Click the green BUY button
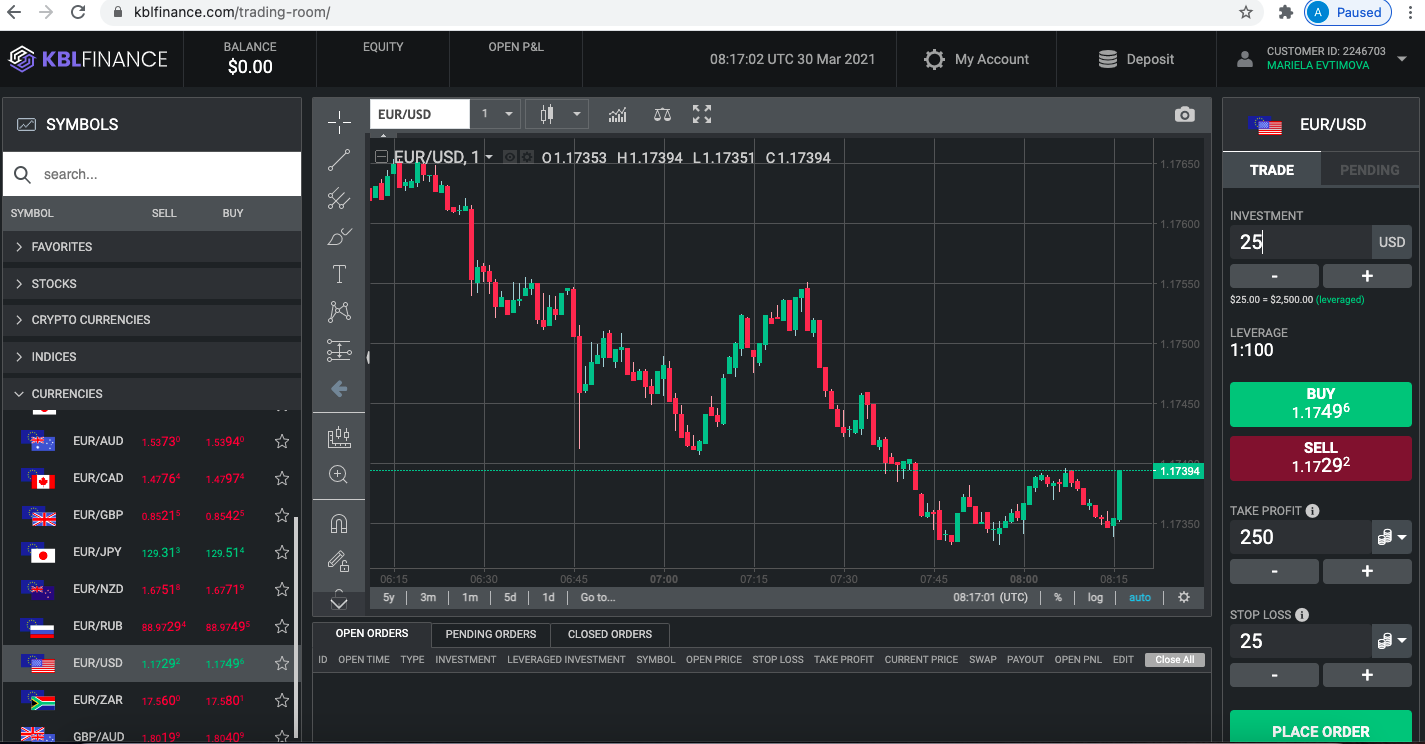The height and width of the screenshot is (744, 1425). pyautogui.click(x=1320, y=403)
